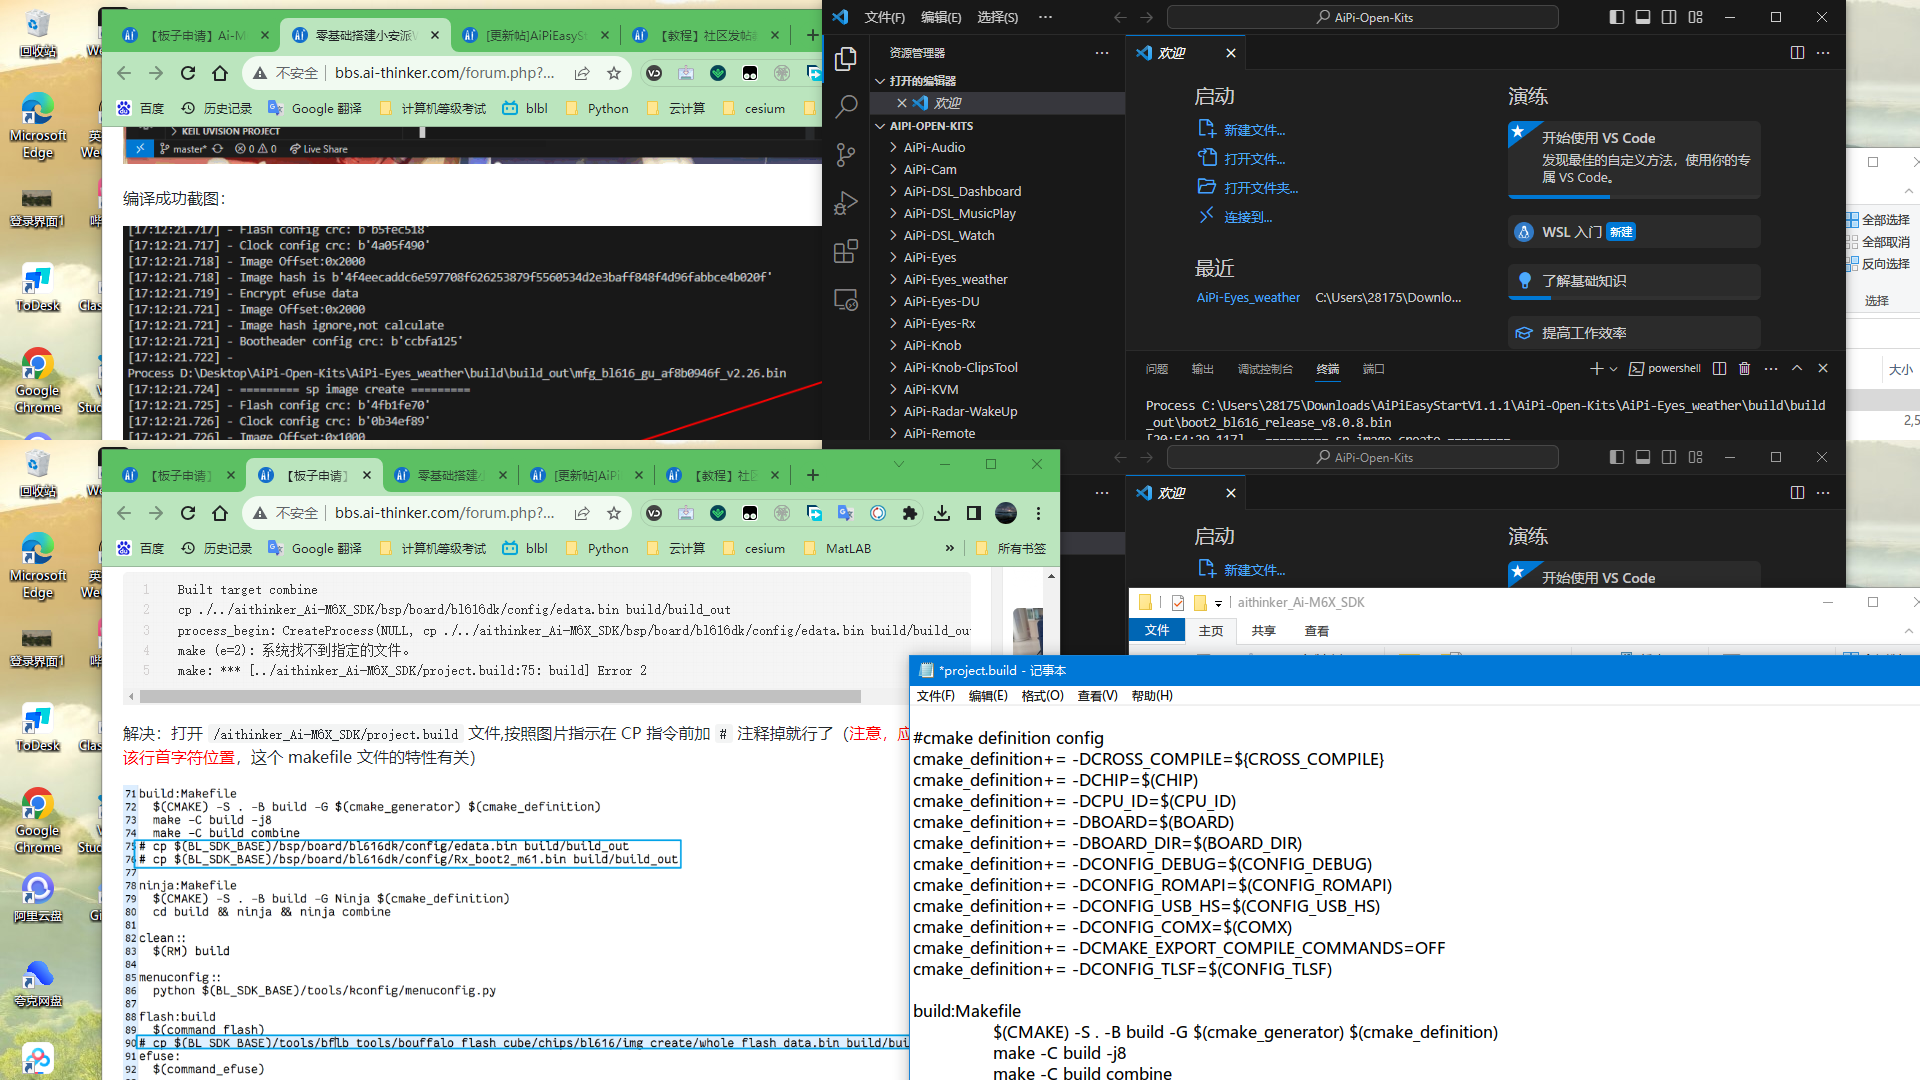Screen dimensions: 1920x1080
Task: Open Extensions view in VS Code activity bar
Action: pyautogui.click(x=846, y=251)
